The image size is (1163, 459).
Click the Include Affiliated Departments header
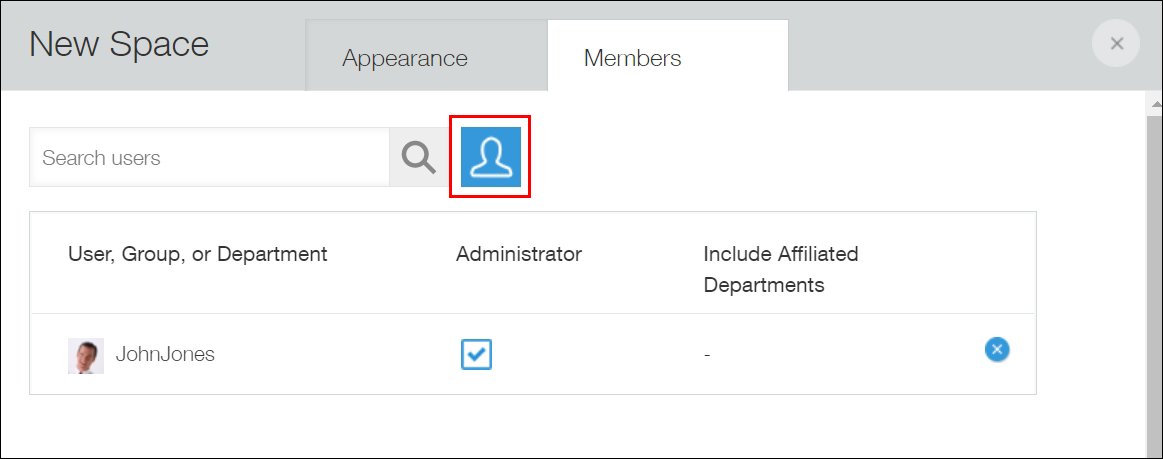(x=780, y=269)
